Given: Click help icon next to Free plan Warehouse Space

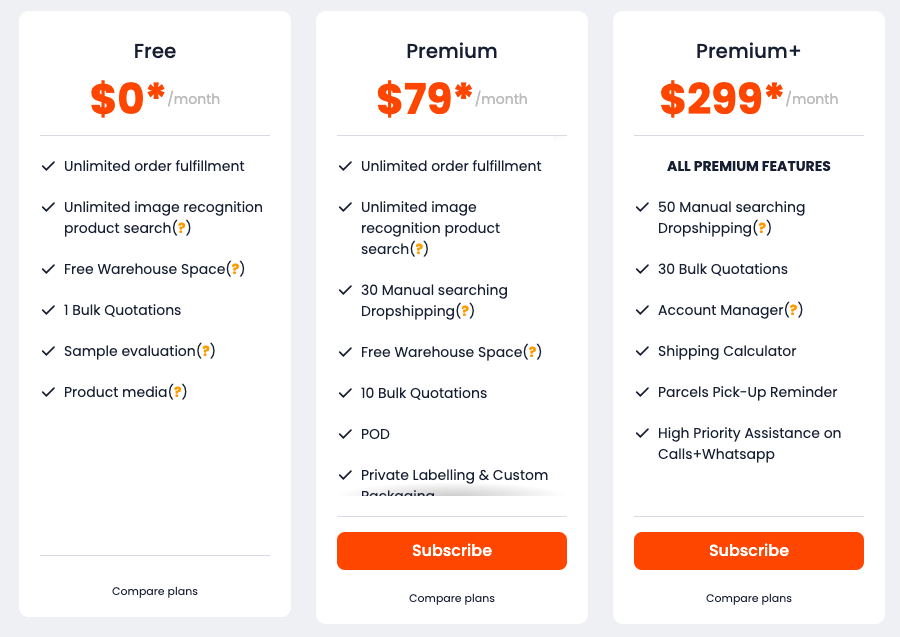Looking at the screenshot, I should point(235,269).
